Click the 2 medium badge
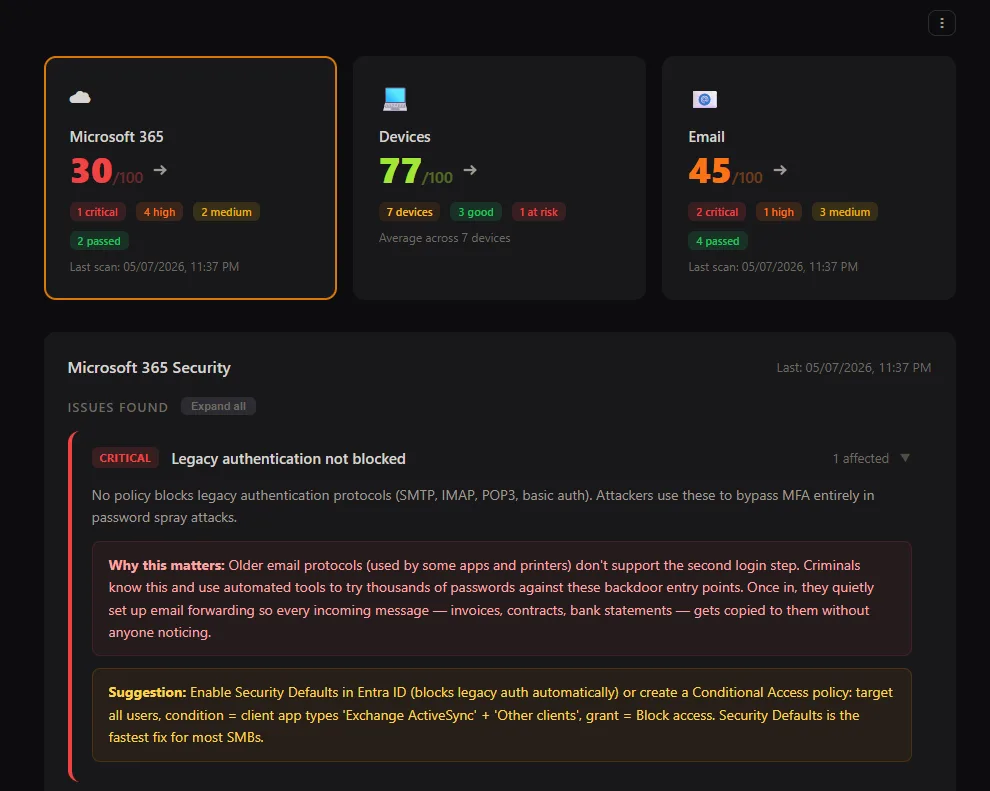 pos(226,212)
